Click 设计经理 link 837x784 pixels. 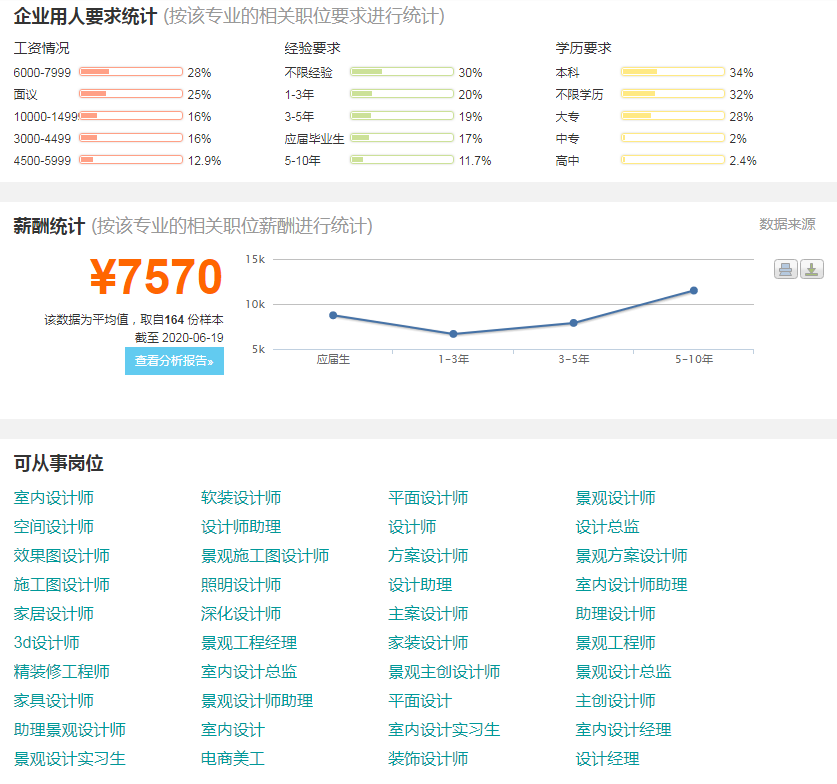point(607,758)
